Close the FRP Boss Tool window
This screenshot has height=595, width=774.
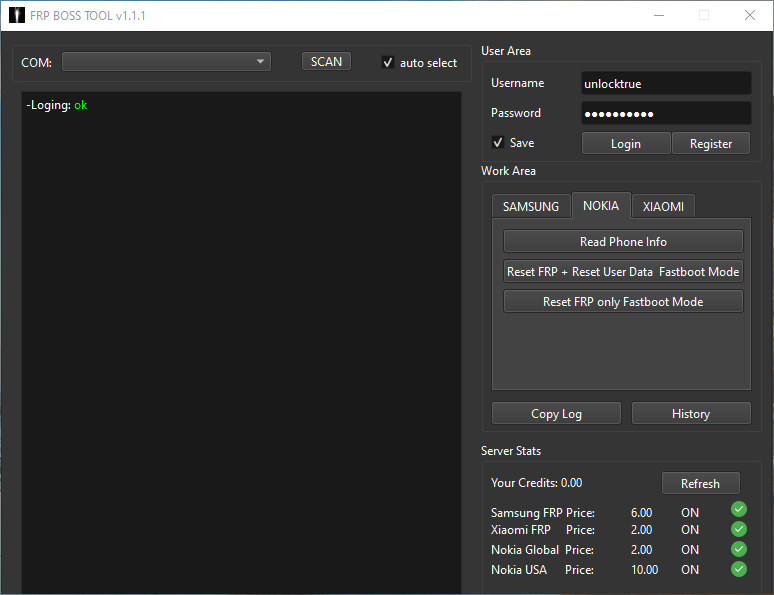(750, 16)
